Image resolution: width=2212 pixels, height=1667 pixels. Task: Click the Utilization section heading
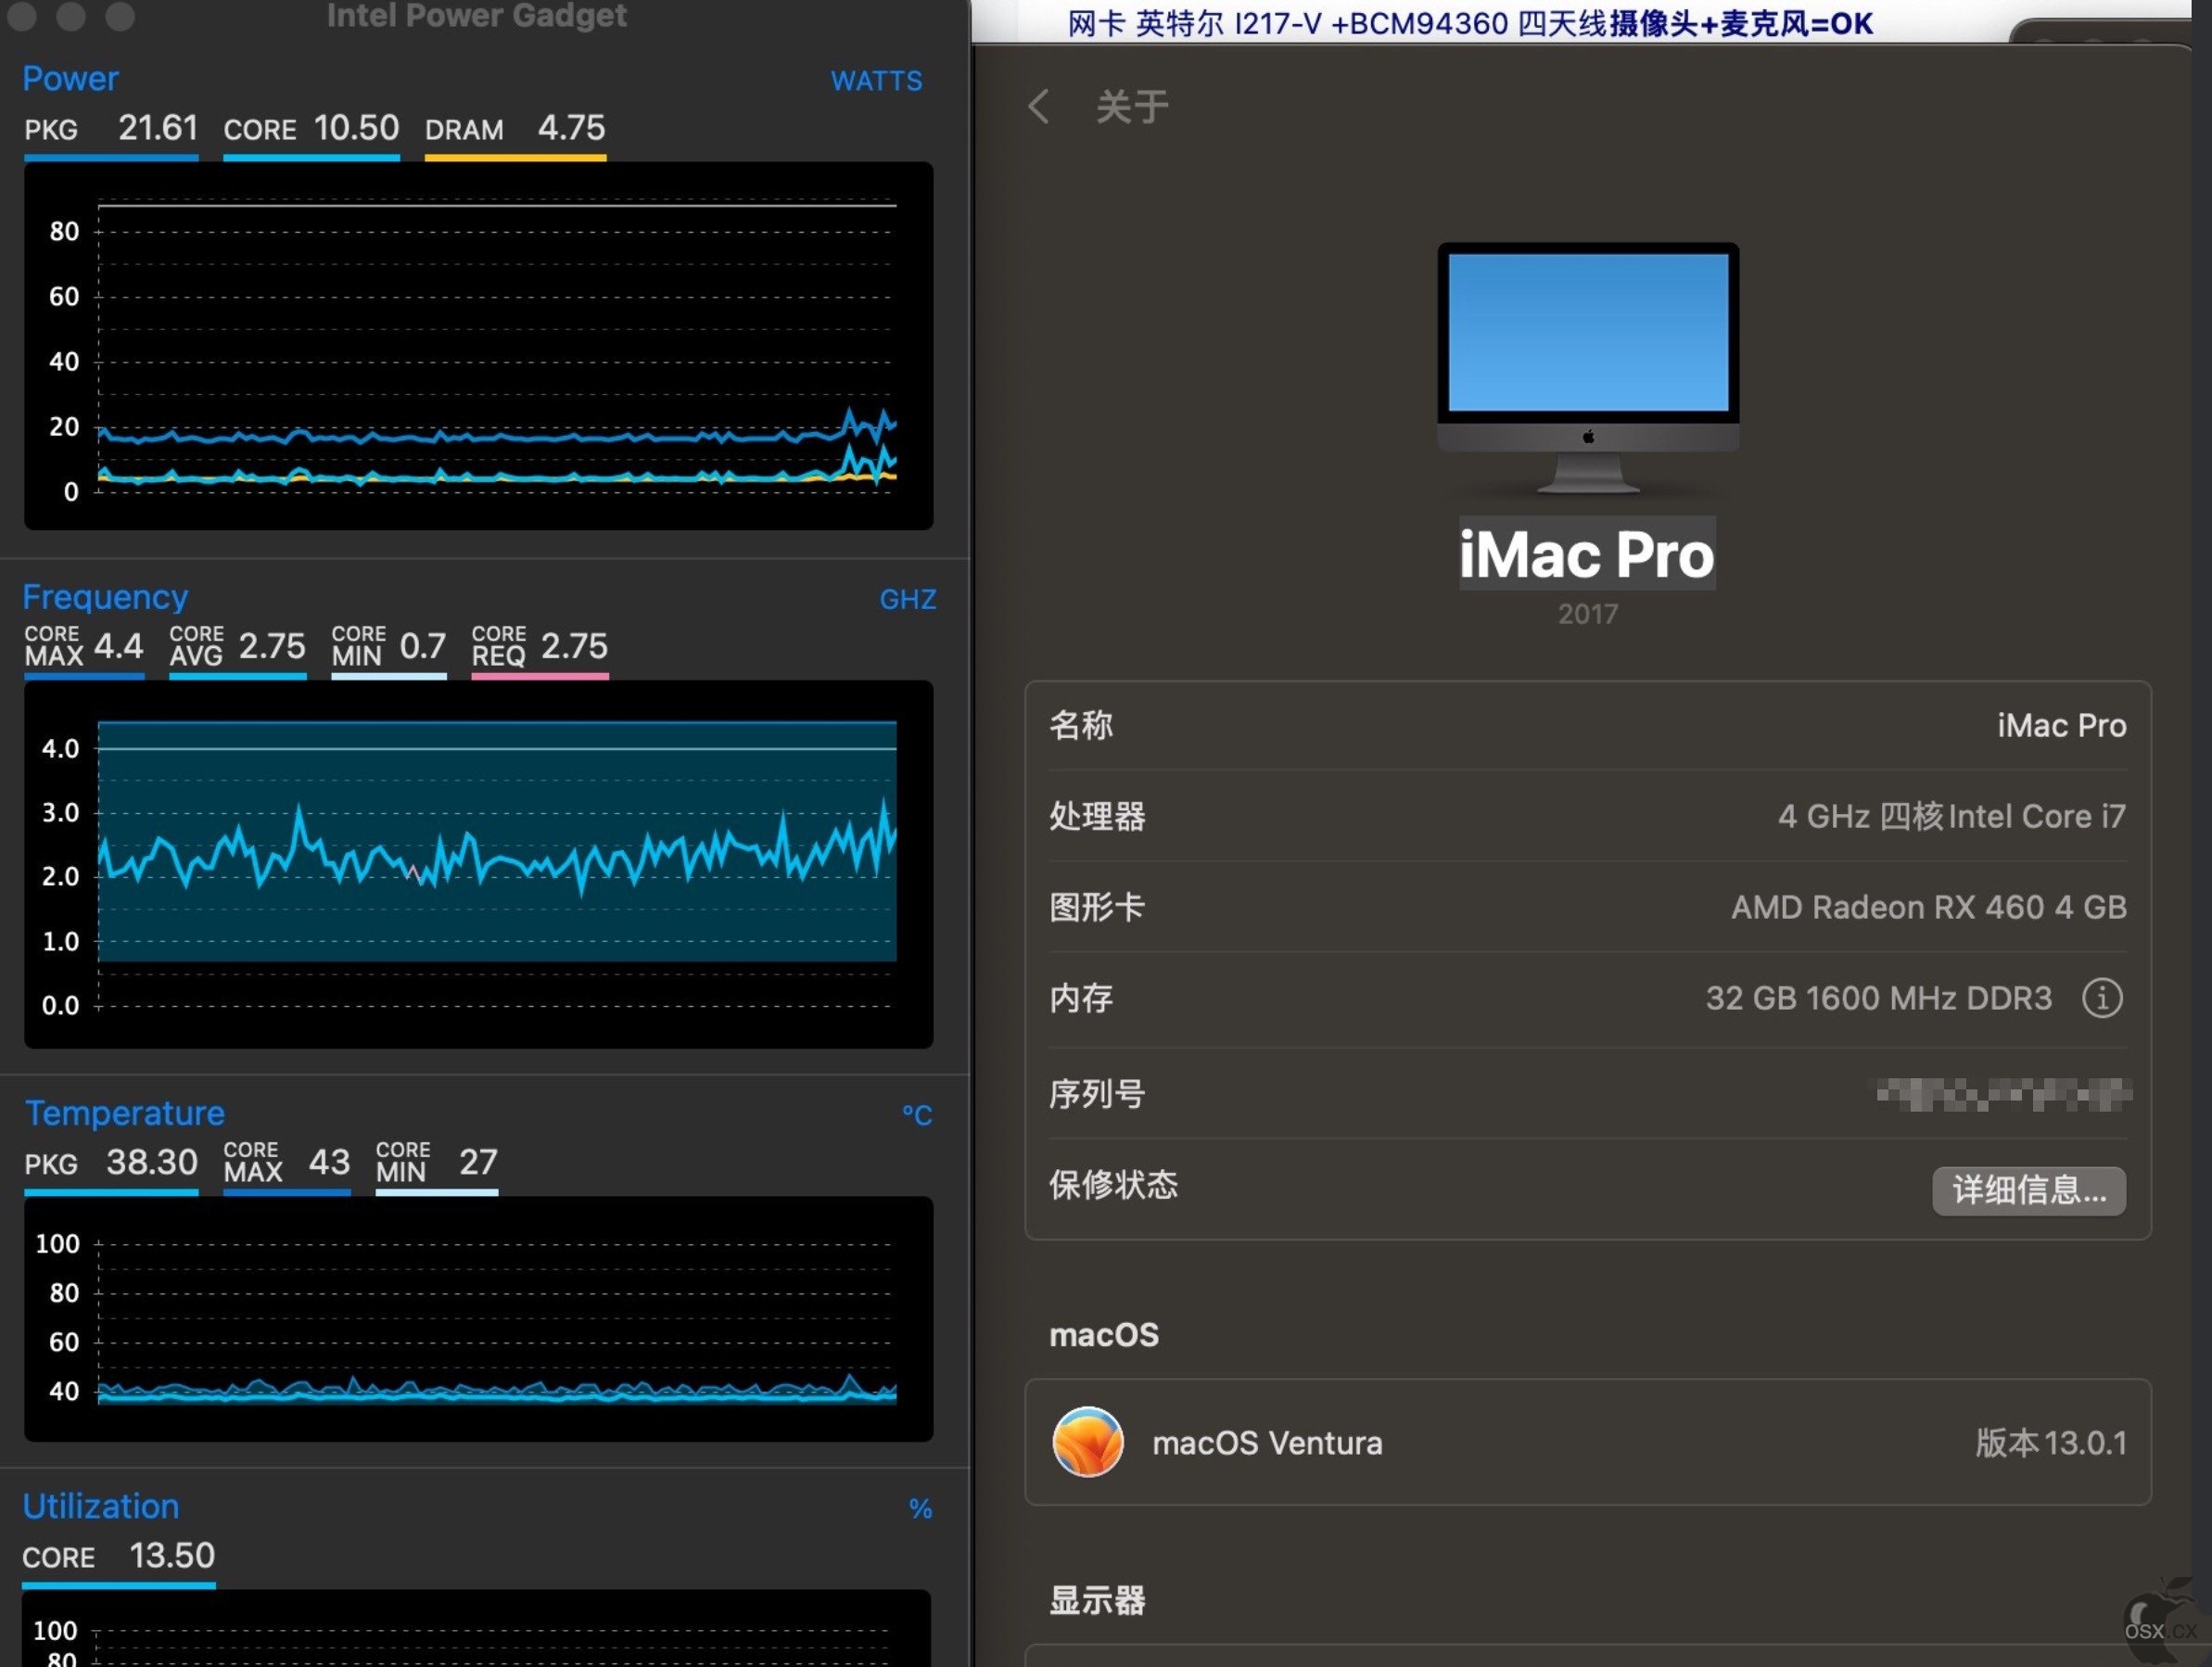tap(101, 1506)
